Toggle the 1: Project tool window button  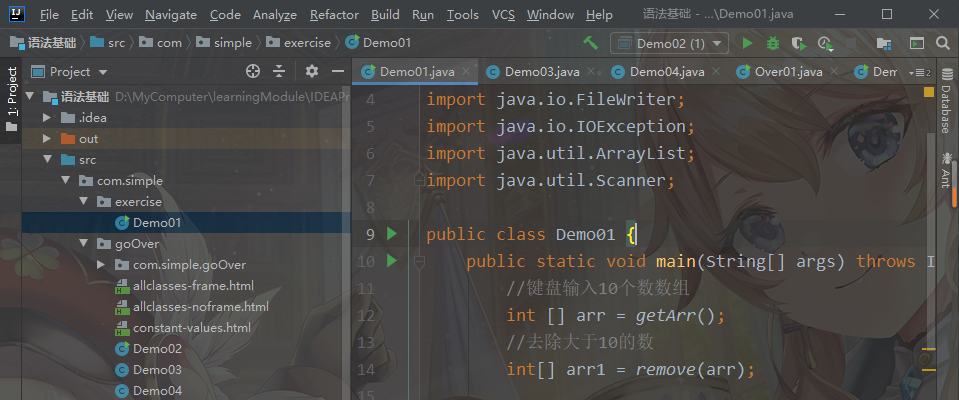click(11, 100)
